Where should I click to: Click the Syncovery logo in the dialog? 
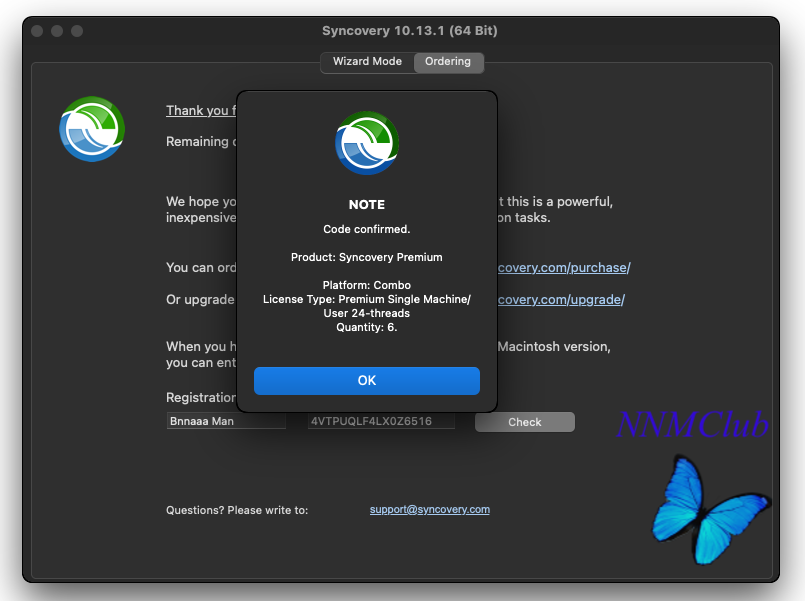(x=367, y=143)
